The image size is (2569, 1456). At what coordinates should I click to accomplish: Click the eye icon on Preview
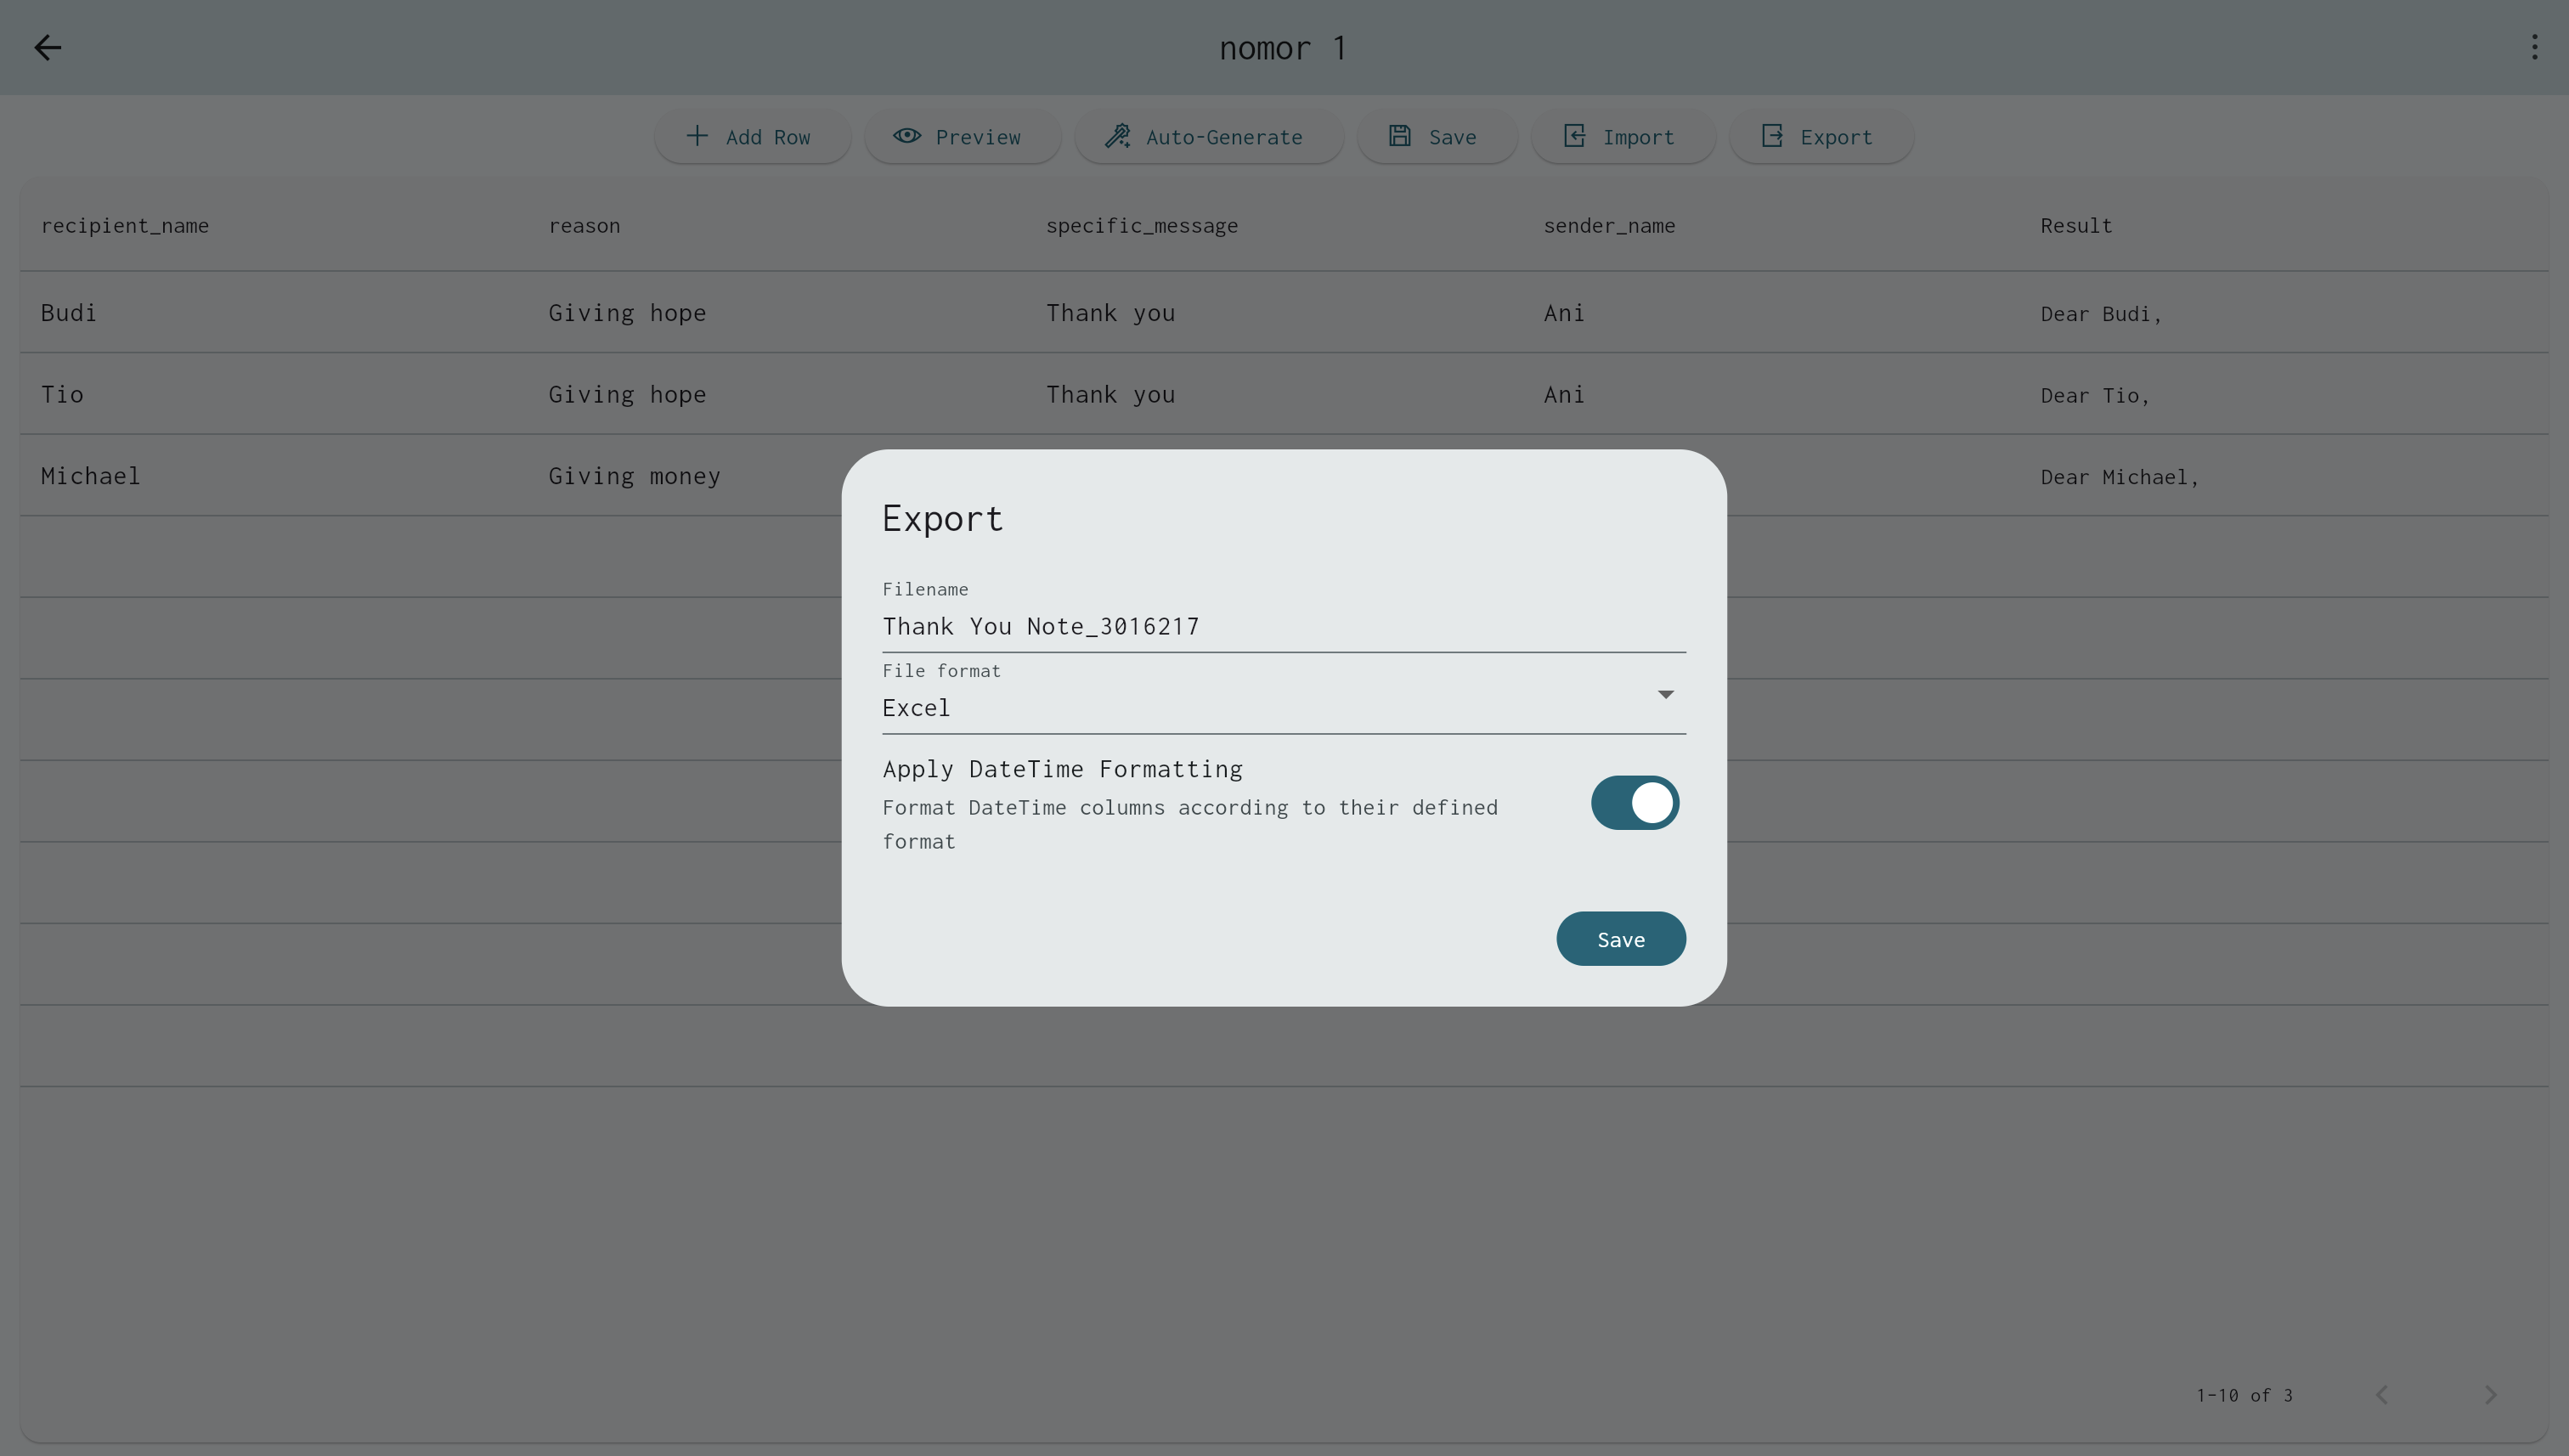(907, 136)
